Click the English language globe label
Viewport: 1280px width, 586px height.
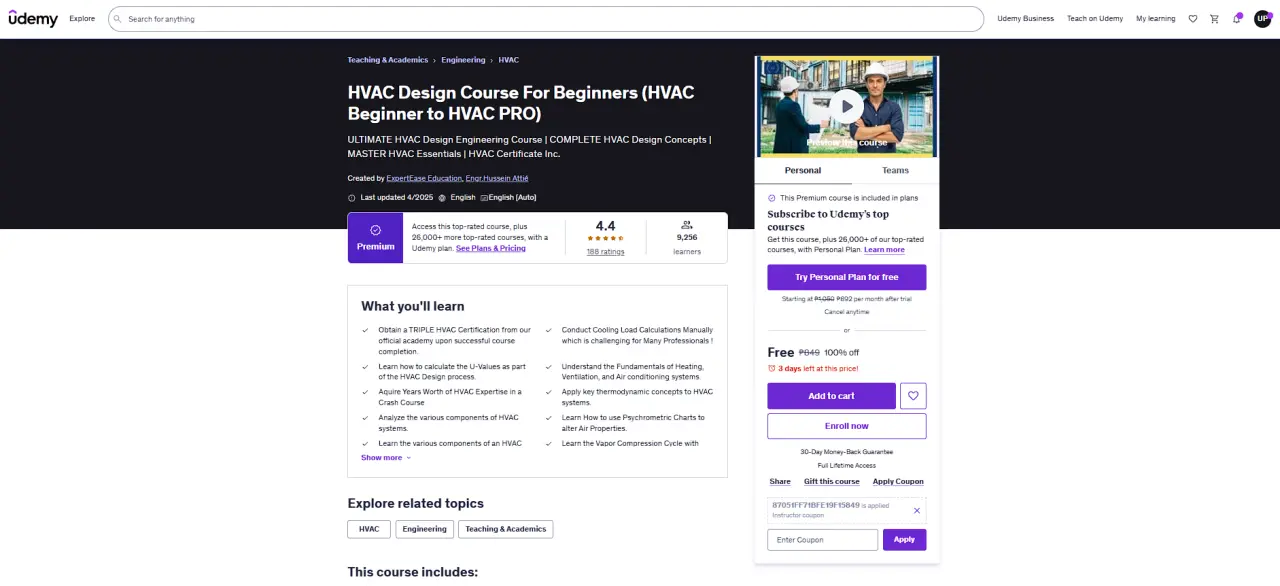tap(463, 198)
